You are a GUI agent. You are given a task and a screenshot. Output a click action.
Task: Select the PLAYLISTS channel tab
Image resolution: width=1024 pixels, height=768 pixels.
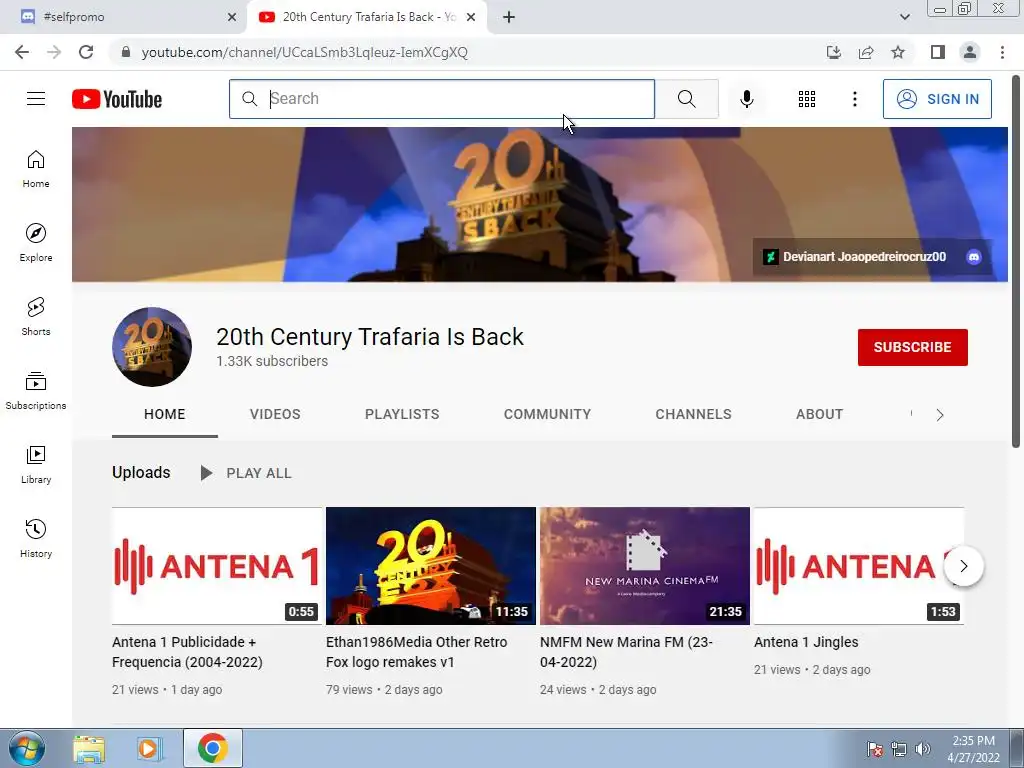coord(402,414)
